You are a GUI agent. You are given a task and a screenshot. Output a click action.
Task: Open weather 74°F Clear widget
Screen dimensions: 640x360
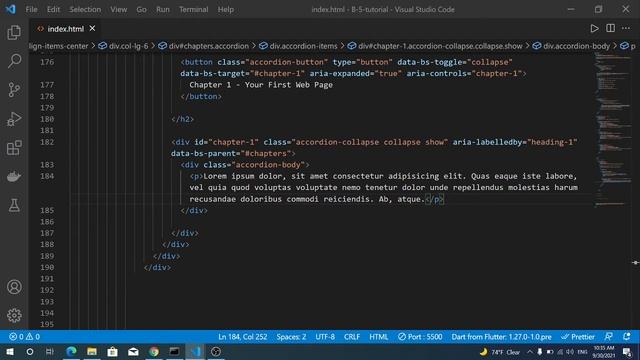click(500, 352)
